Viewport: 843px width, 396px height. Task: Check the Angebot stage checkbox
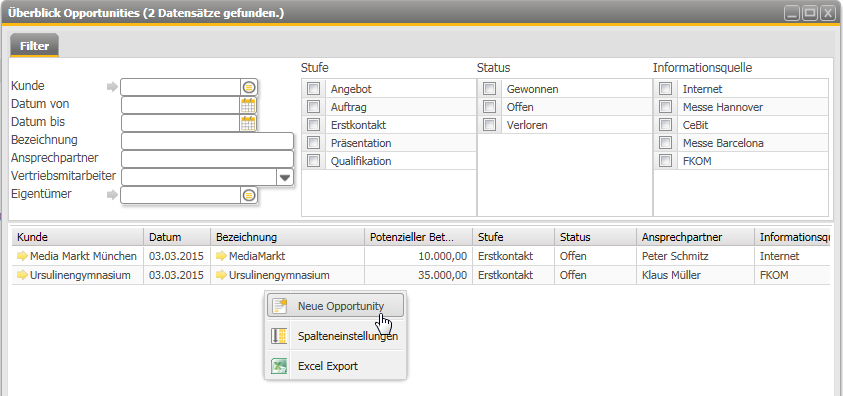313,89
